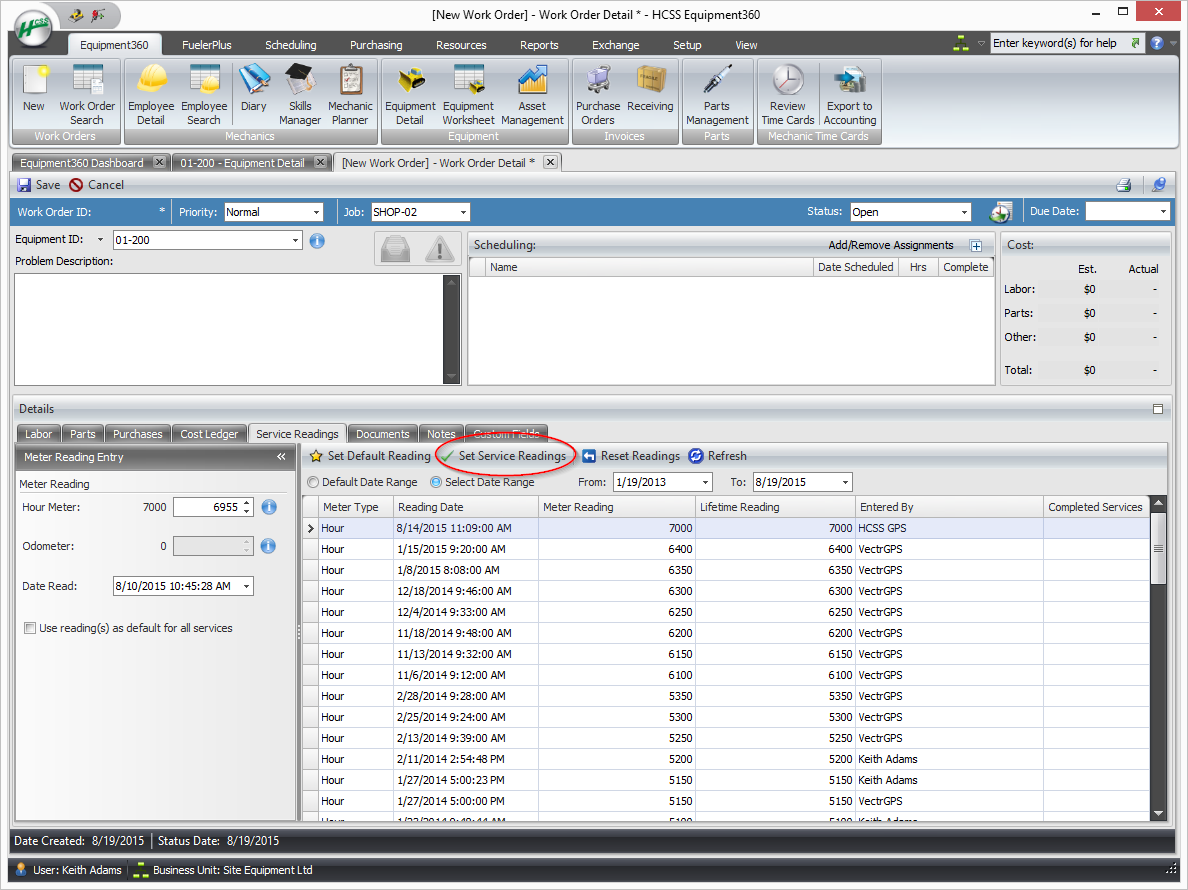1188x890 pixels.
Task: Click the print icon in toolbar
Action: coord(1124,185)
